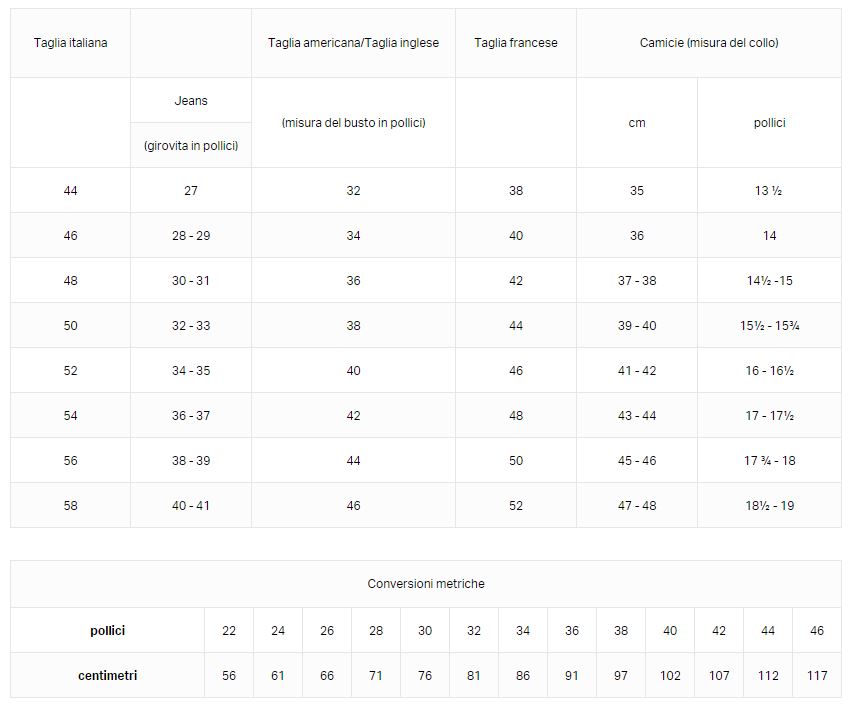Select the "Camicie (misura del collo)" header

pyautogui.click(x=709, y=43)
